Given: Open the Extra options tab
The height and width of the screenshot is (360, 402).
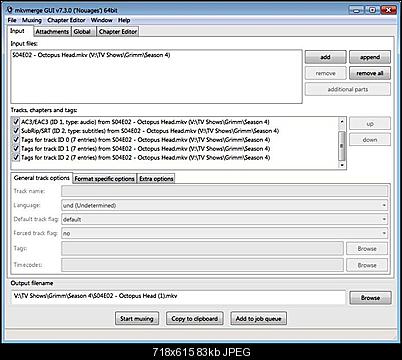Looking at the screenshot, I should click(x=156, y=179).
